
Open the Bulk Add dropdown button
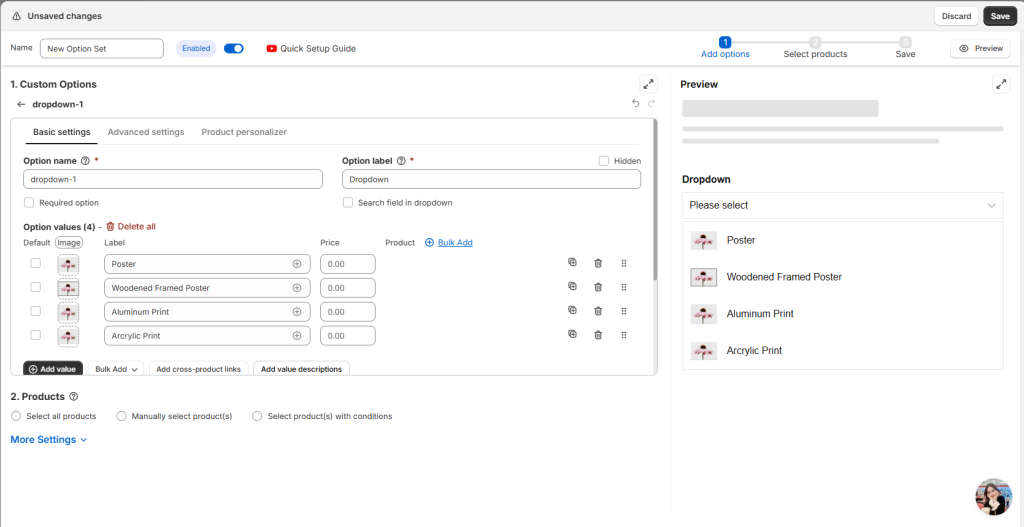point(116,369)
